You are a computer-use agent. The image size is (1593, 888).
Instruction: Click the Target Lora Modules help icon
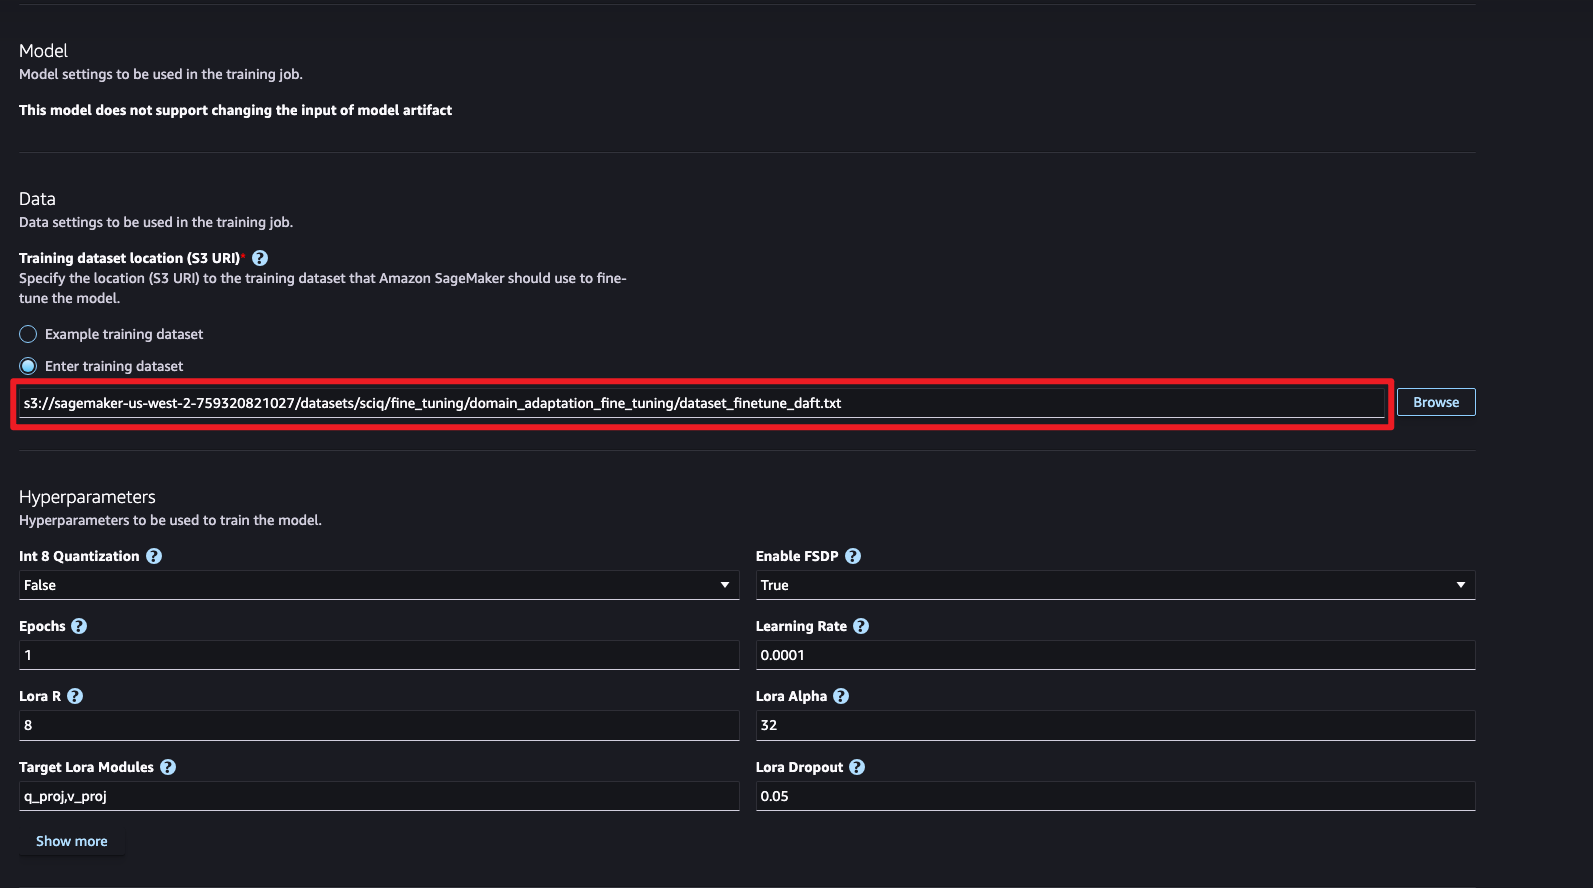coord(168,767)
